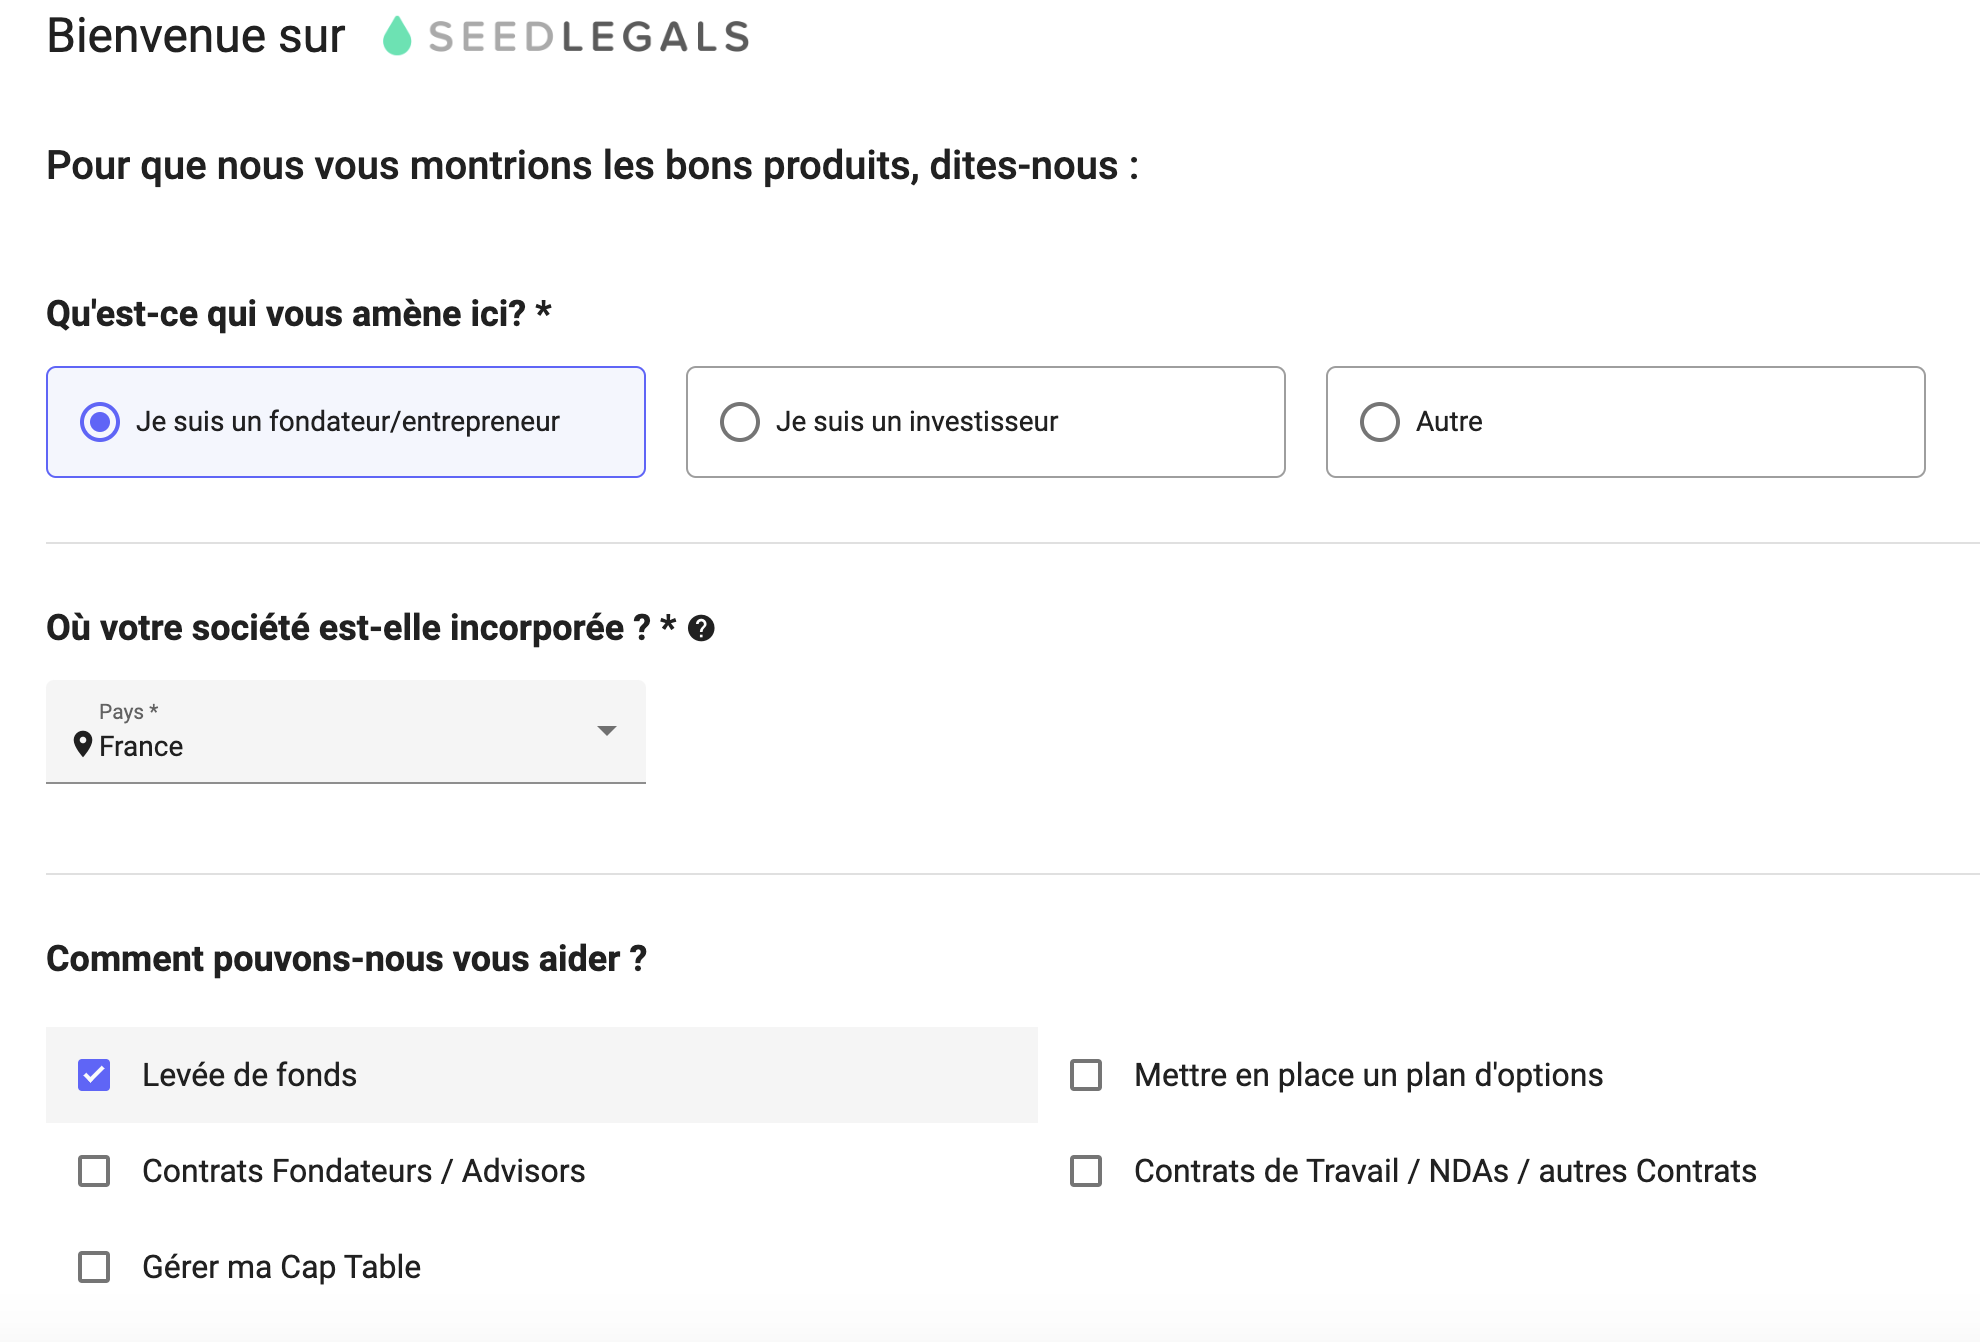Viewport: 1980px width, 1342px height.
Task: Check the "Contrats de Travail / NDAs" box
Action: pos(1086,1171)
